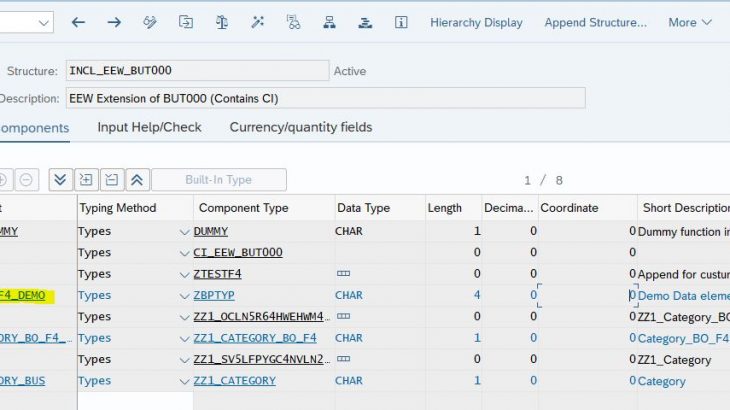Image resolution: width=730 pixels, height=410 pixels.
Task: Go back with the left arrow icon
Action: (x=78, y=22)
